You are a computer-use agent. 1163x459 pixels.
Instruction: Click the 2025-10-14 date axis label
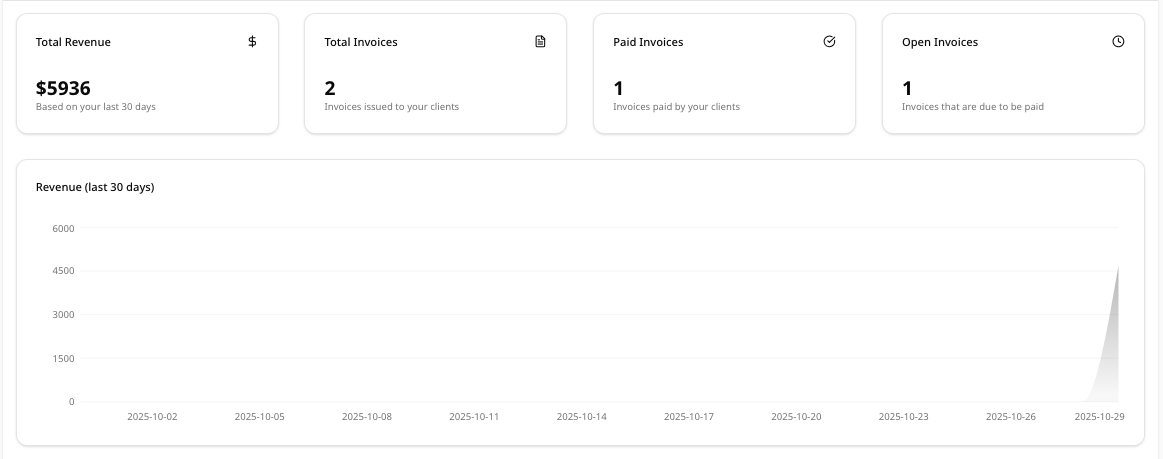[x=581, y=416]
